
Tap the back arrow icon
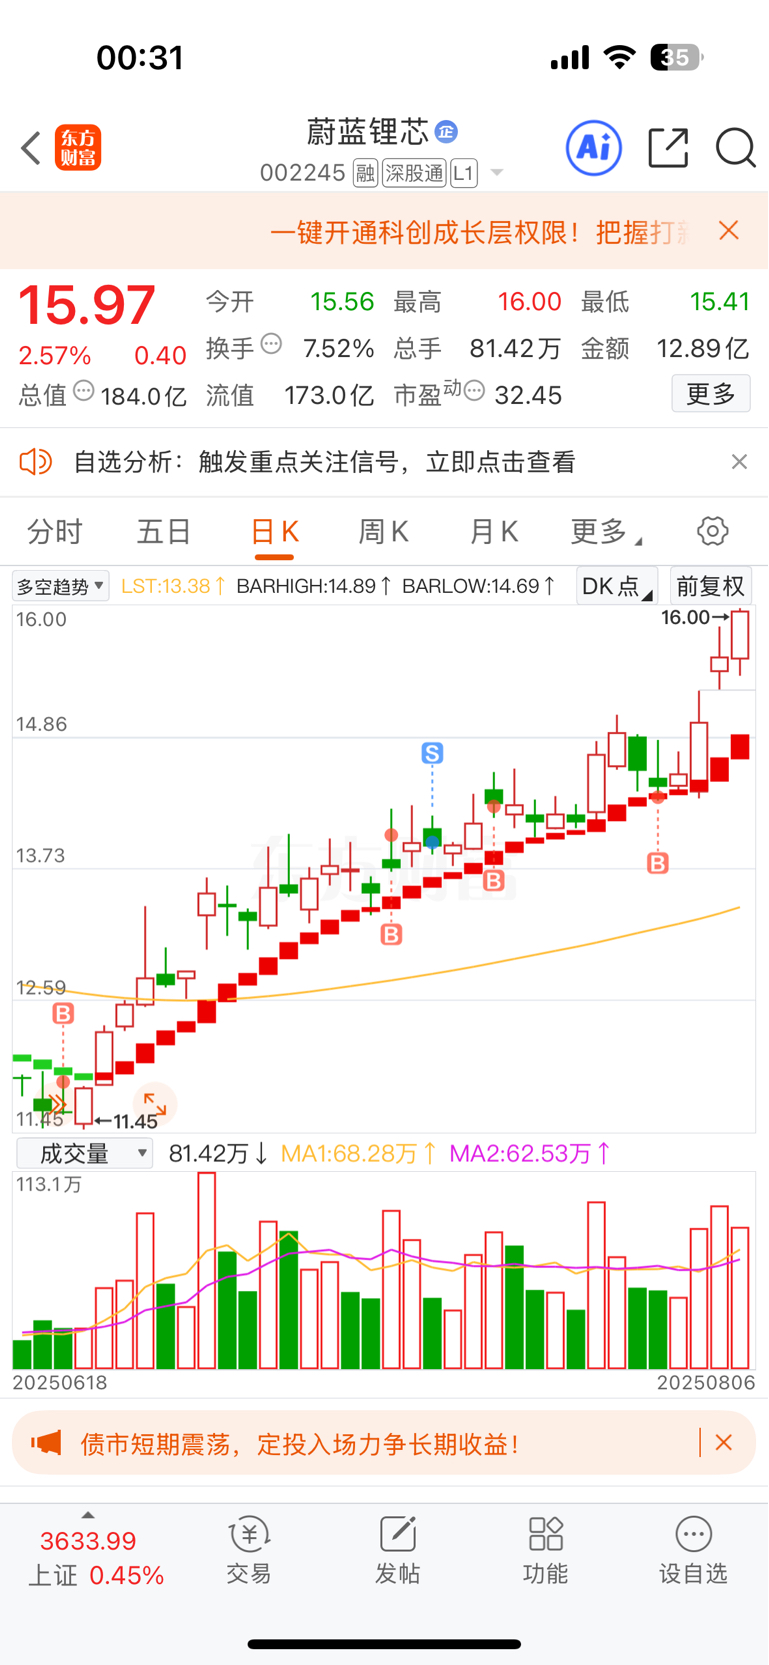(31, 148)
